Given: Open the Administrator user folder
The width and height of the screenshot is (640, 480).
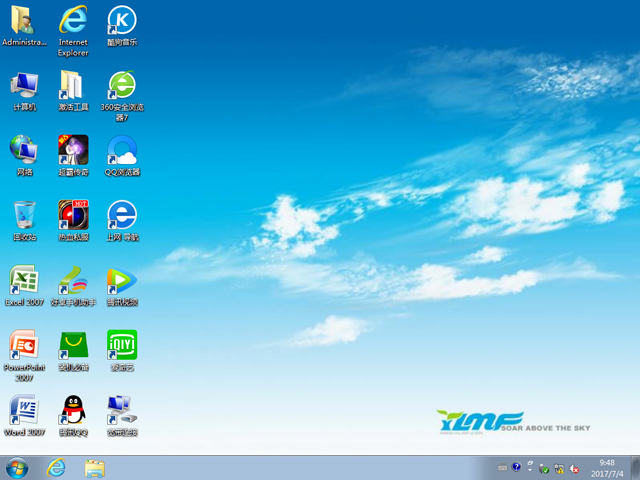Looking at the screenshot, I should [24, 21].
